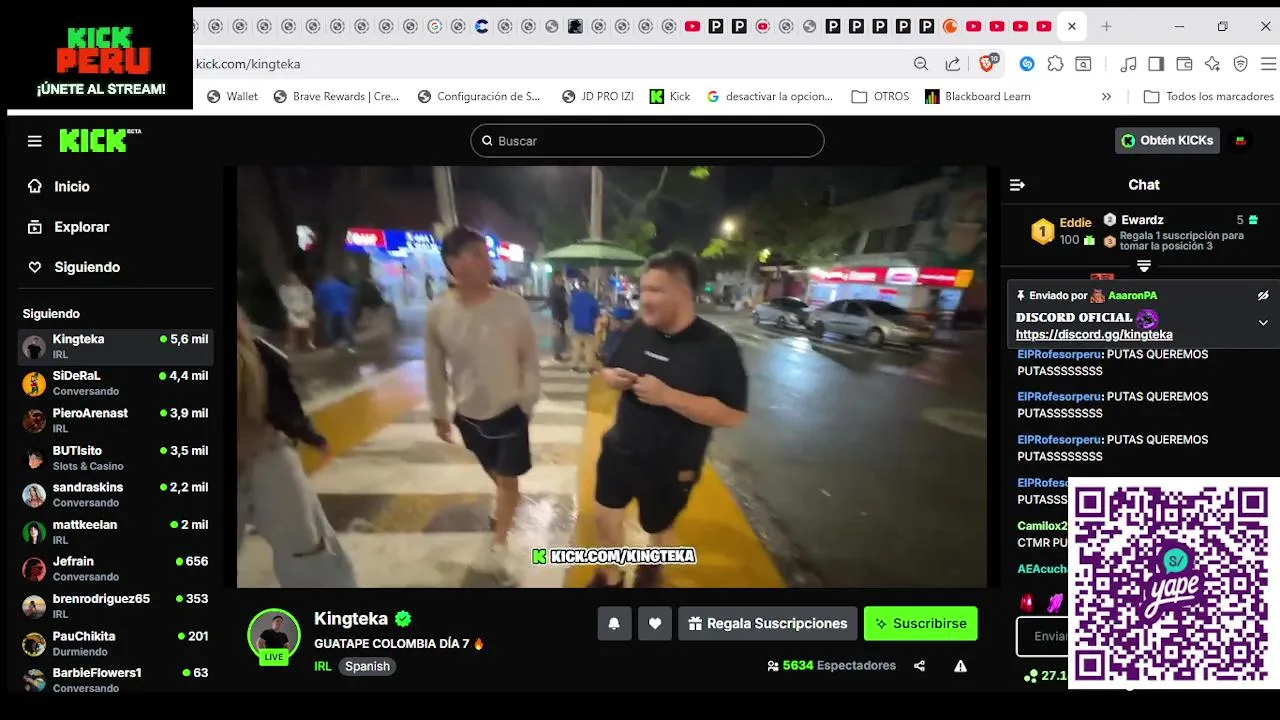The width and height of the screenshot is (1280, 720).
Task: Click the user avatar in top right
Action: click(x=1241, y=141)
